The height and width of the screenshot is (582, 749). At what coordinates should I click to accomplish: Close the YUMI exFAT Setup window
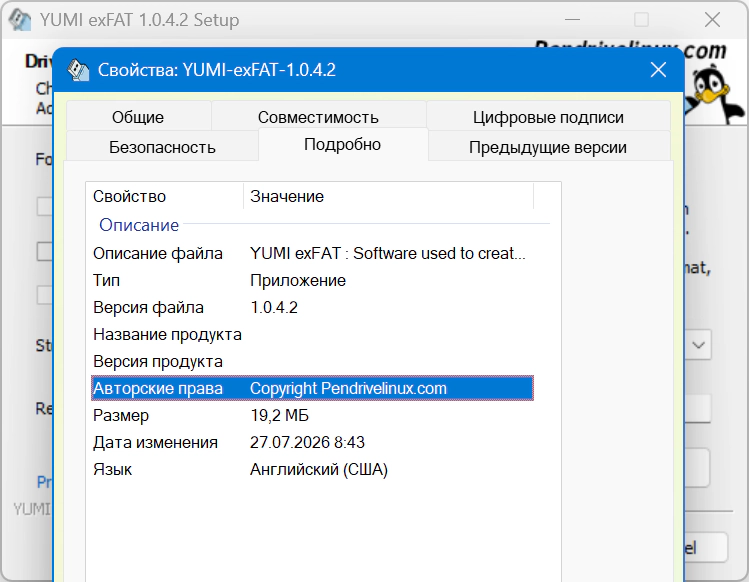click(x=712, y=20)
